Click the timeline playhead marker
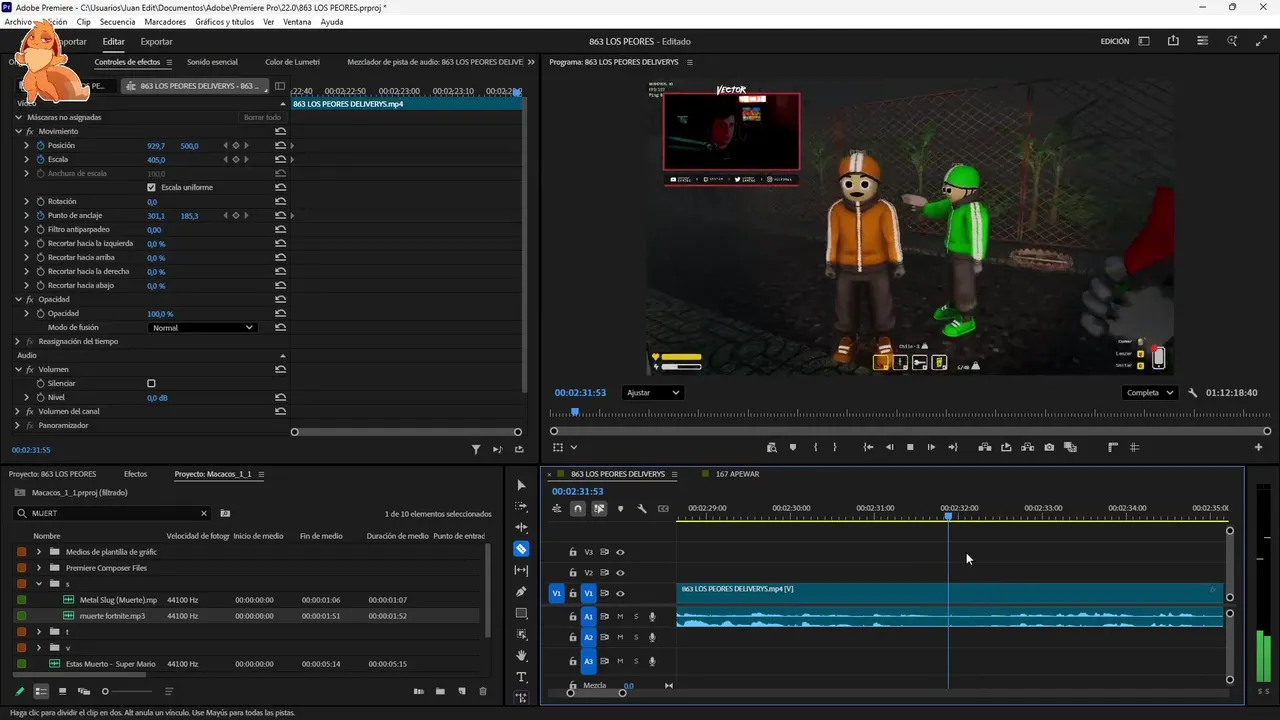The width and height of the screenshot is (1280, 720). point(948,515)
